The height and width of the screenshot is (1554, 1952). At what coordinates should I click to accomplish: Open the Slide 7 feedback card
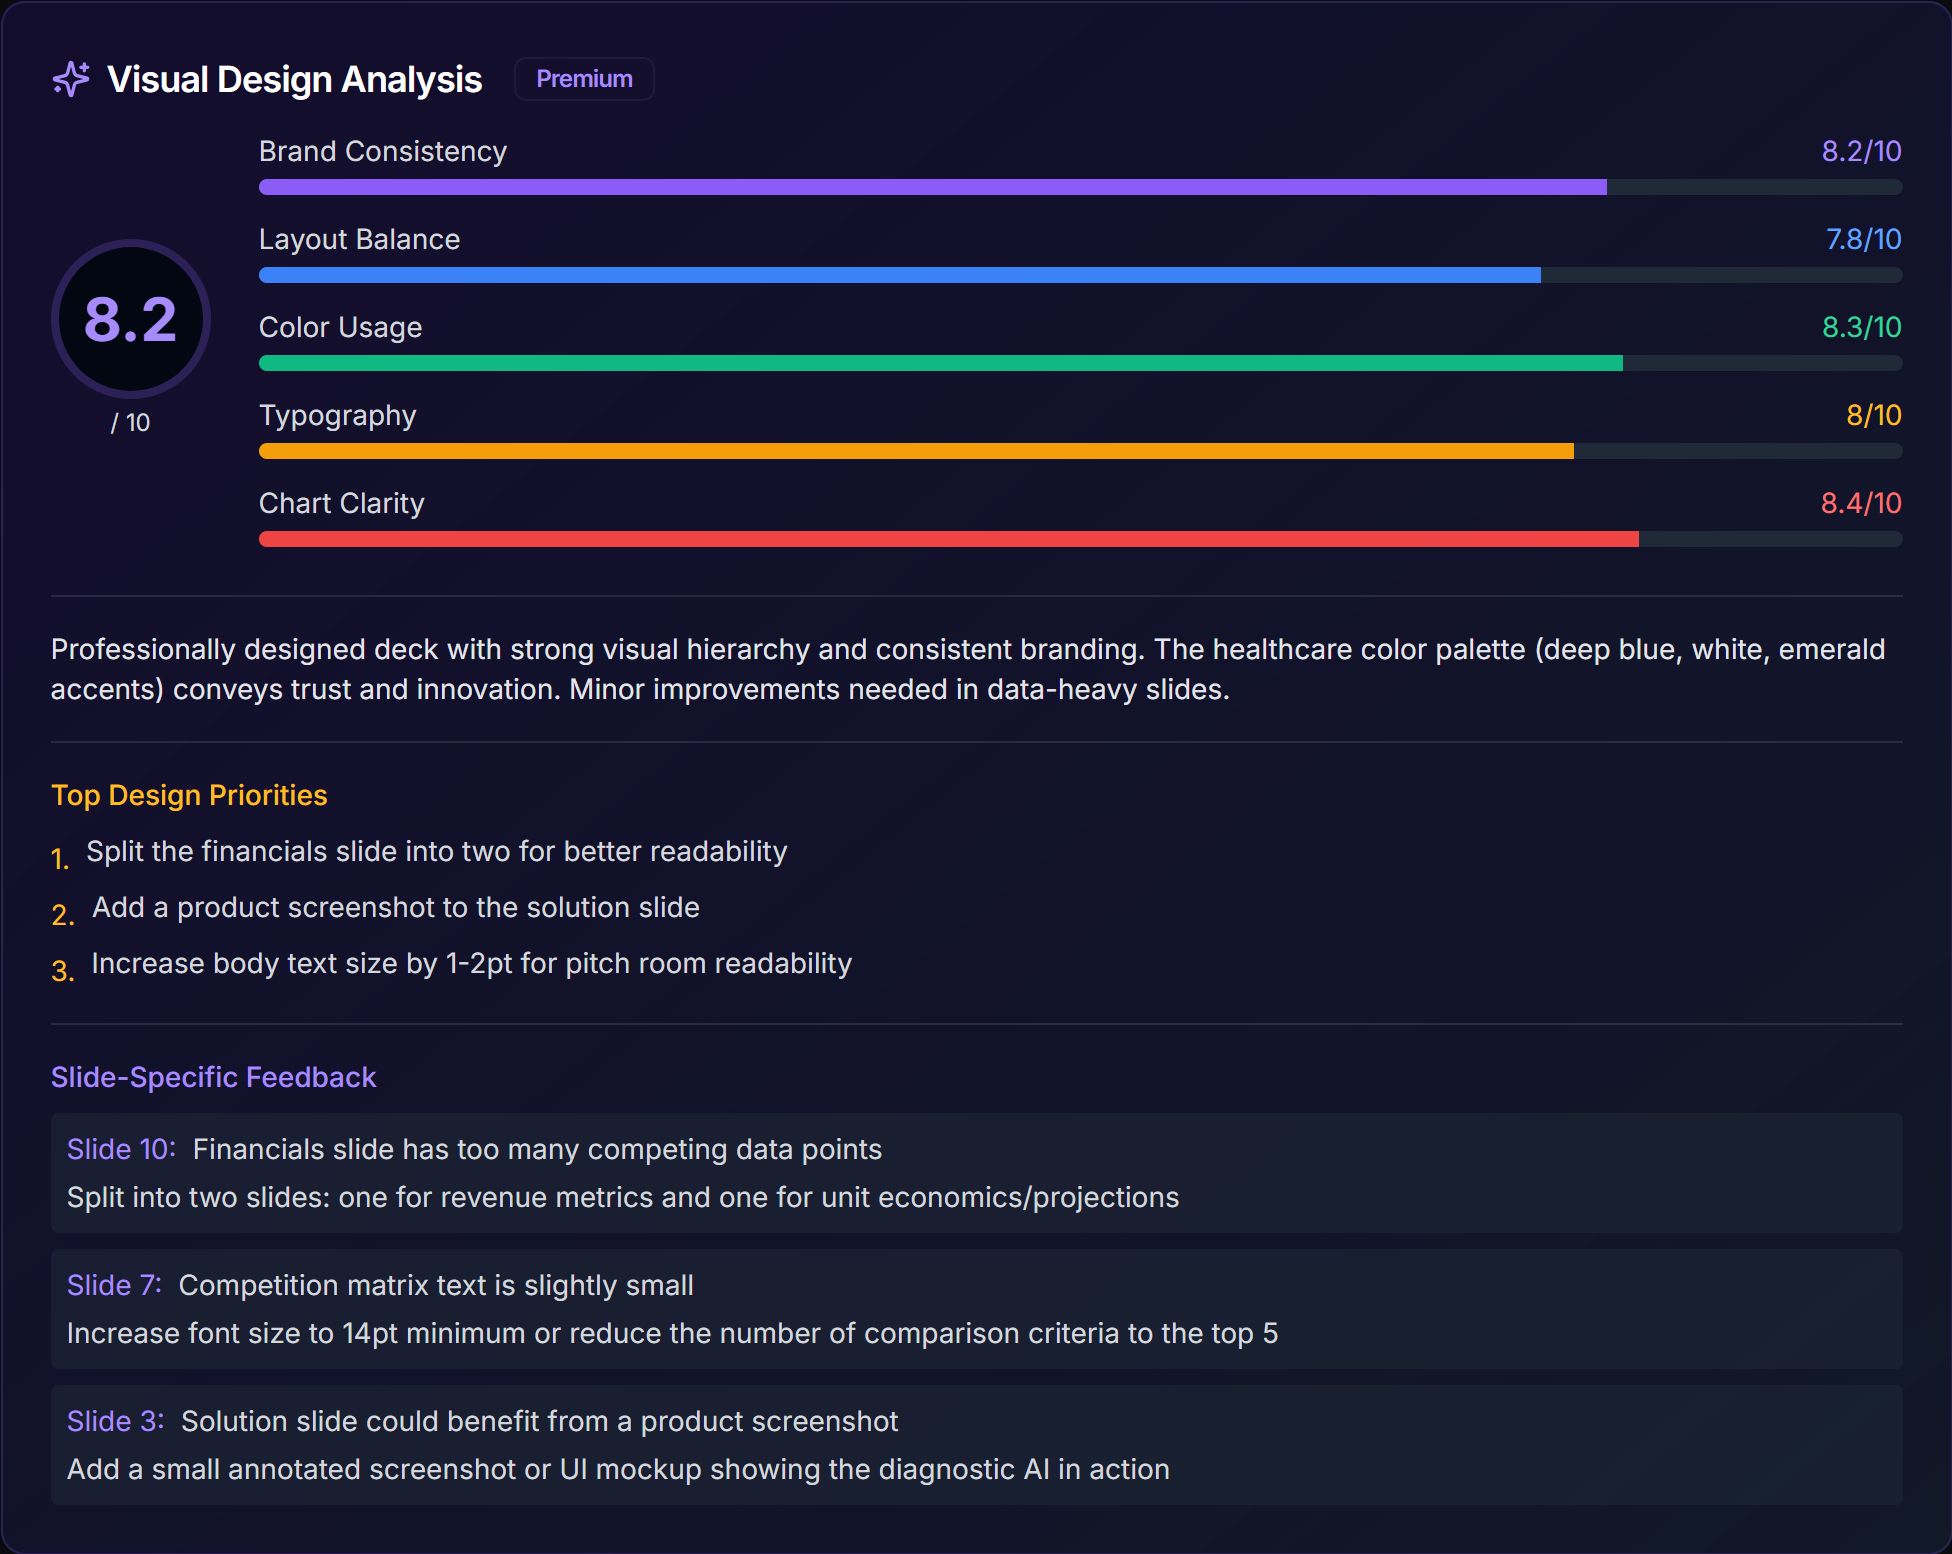tap(976, 1309)
